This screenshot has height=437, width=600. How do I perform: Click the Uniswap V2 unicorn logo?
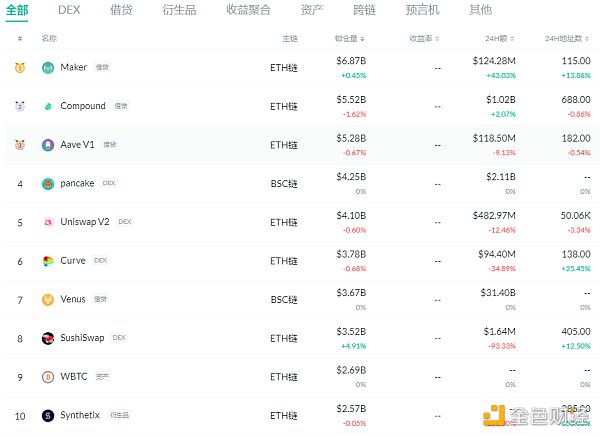point(48,222)
